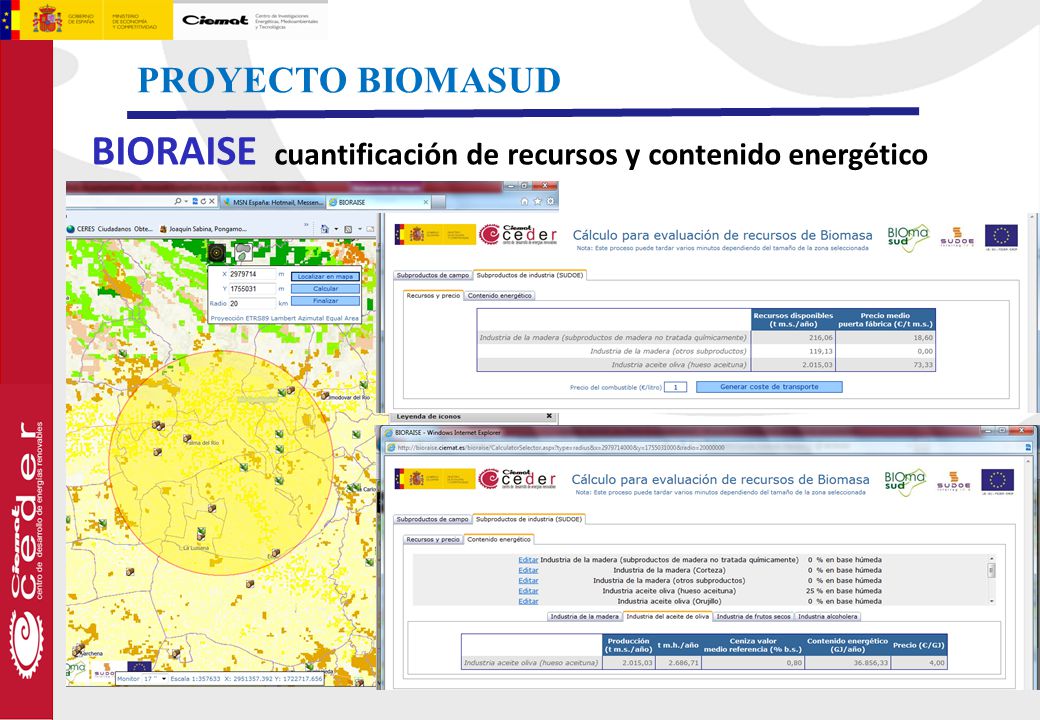This screenshot has width=1040, height=720.
Task: Click Editar for Industria de la madera (Corteza)
Action: click(x=528, y=570)
